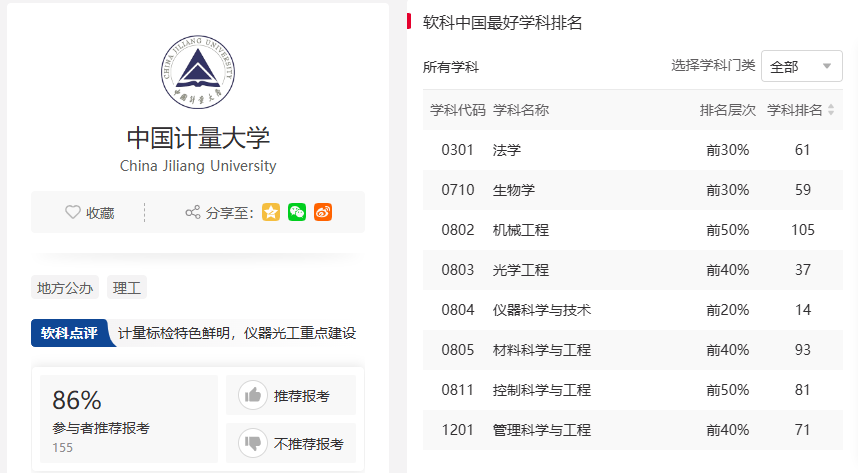Click the 管理科学与工程 subject entry
858x473 pixels.
(542, 430)
